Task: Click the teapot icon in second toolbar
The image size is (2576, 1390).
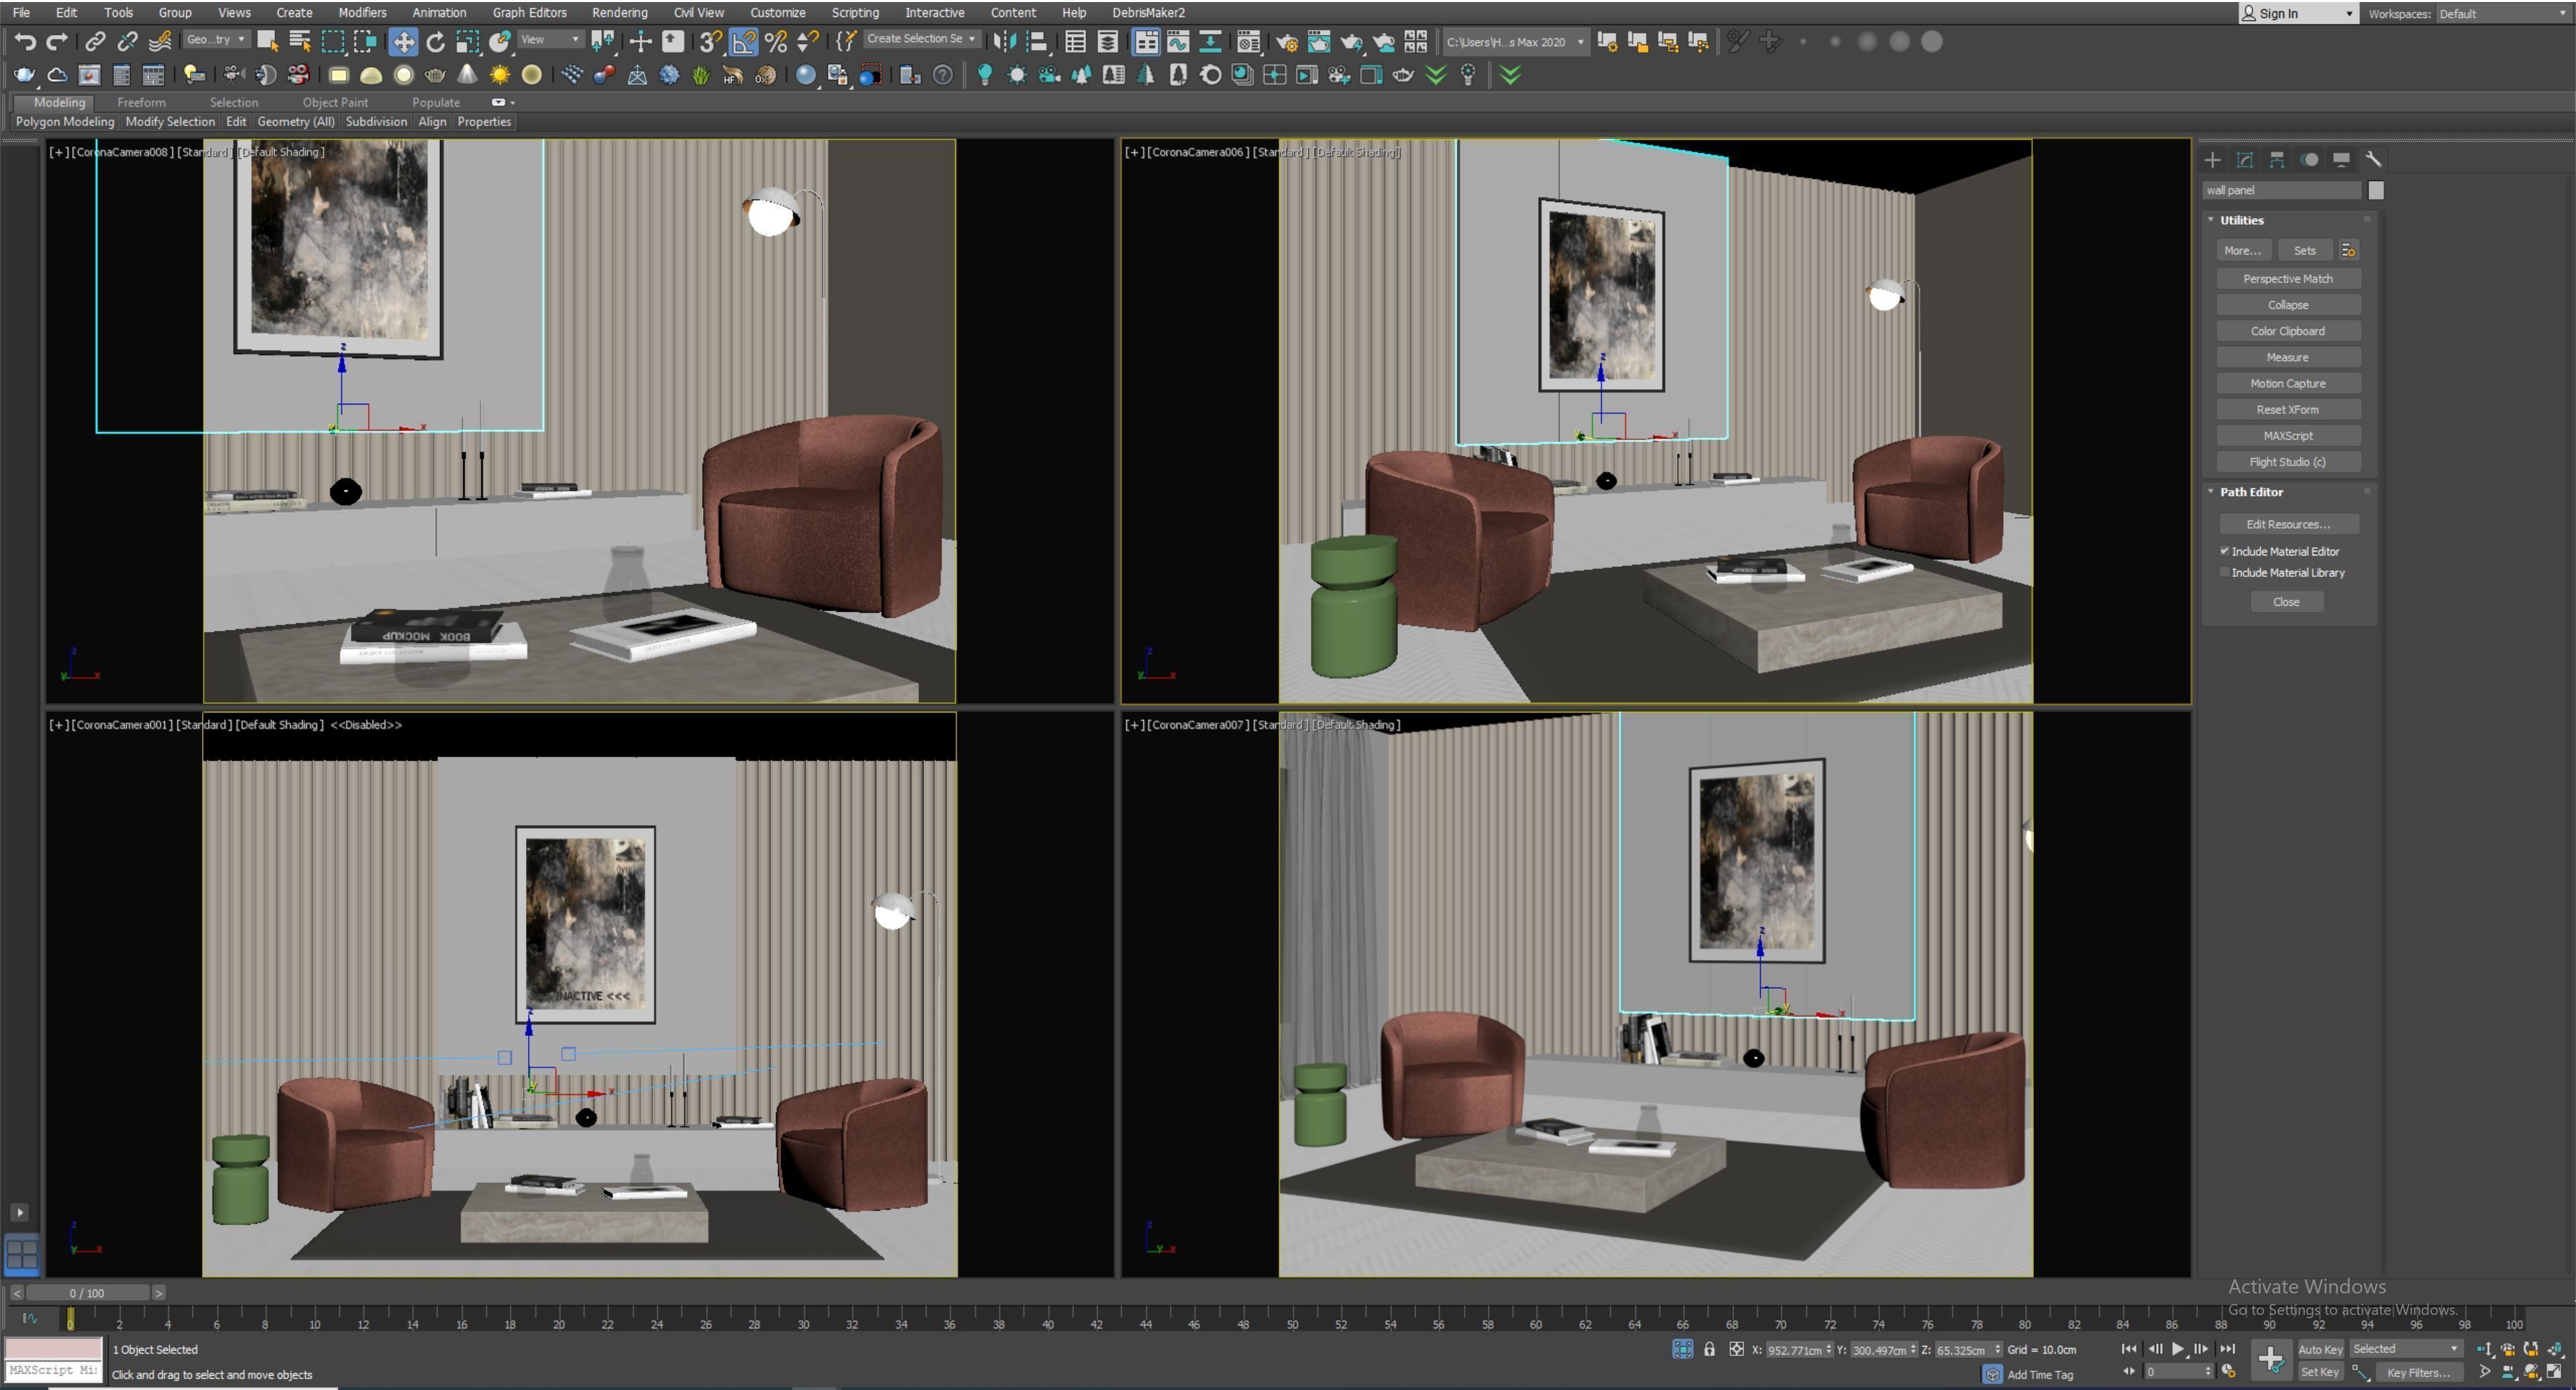Action: tap(24, 75)
